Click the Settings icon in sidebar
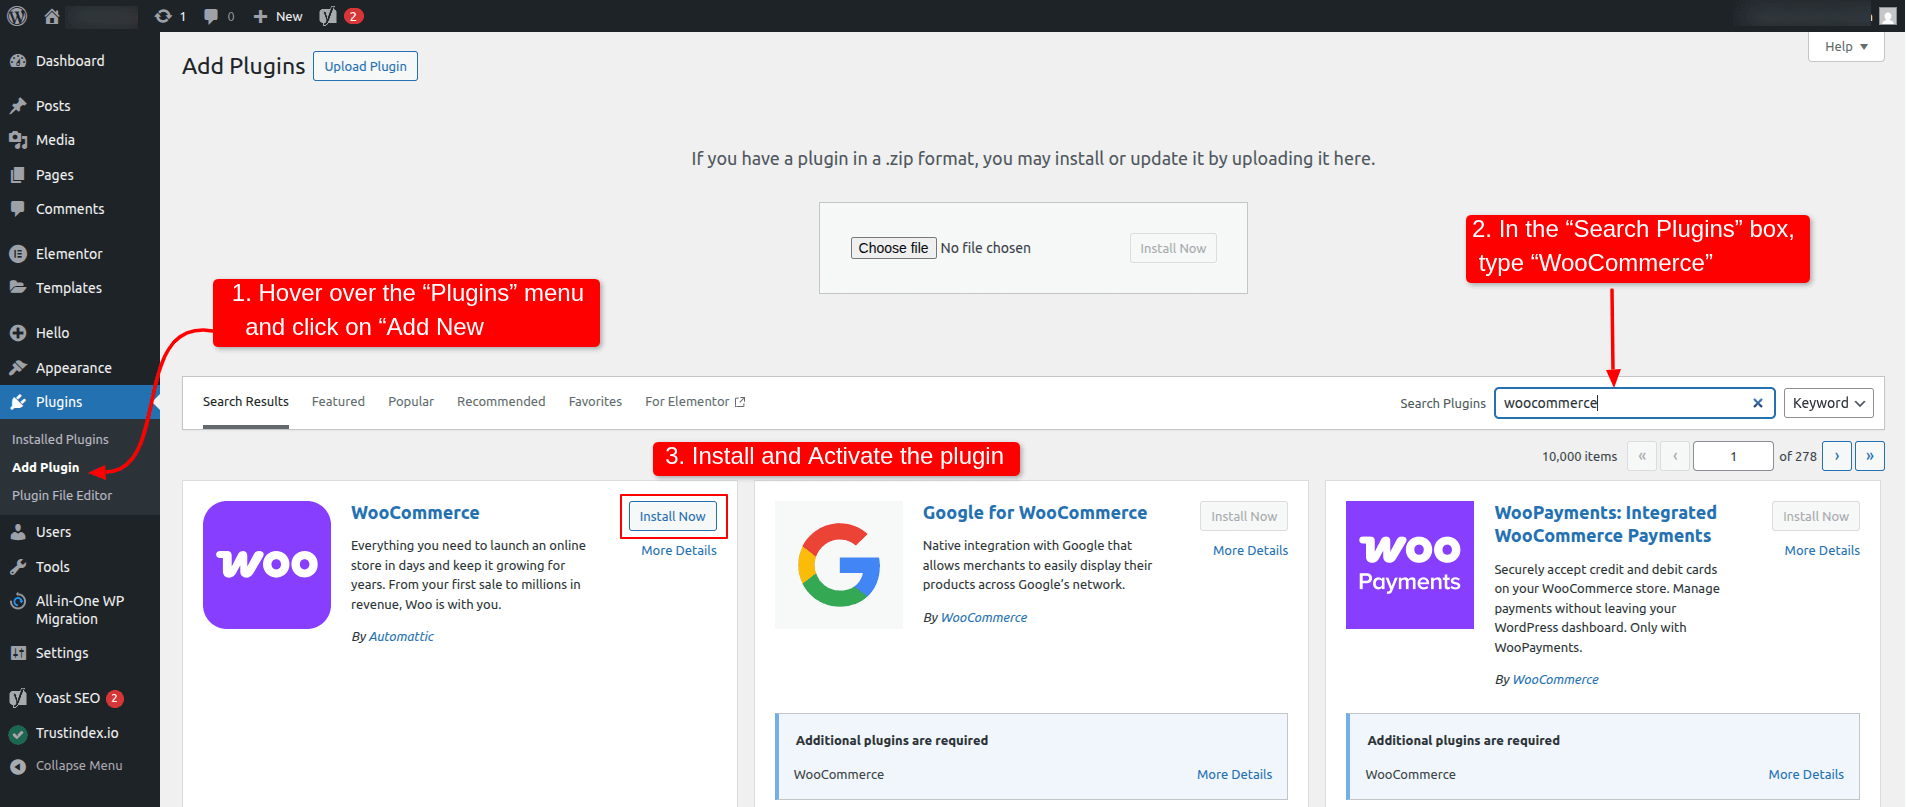 point(18,653)
